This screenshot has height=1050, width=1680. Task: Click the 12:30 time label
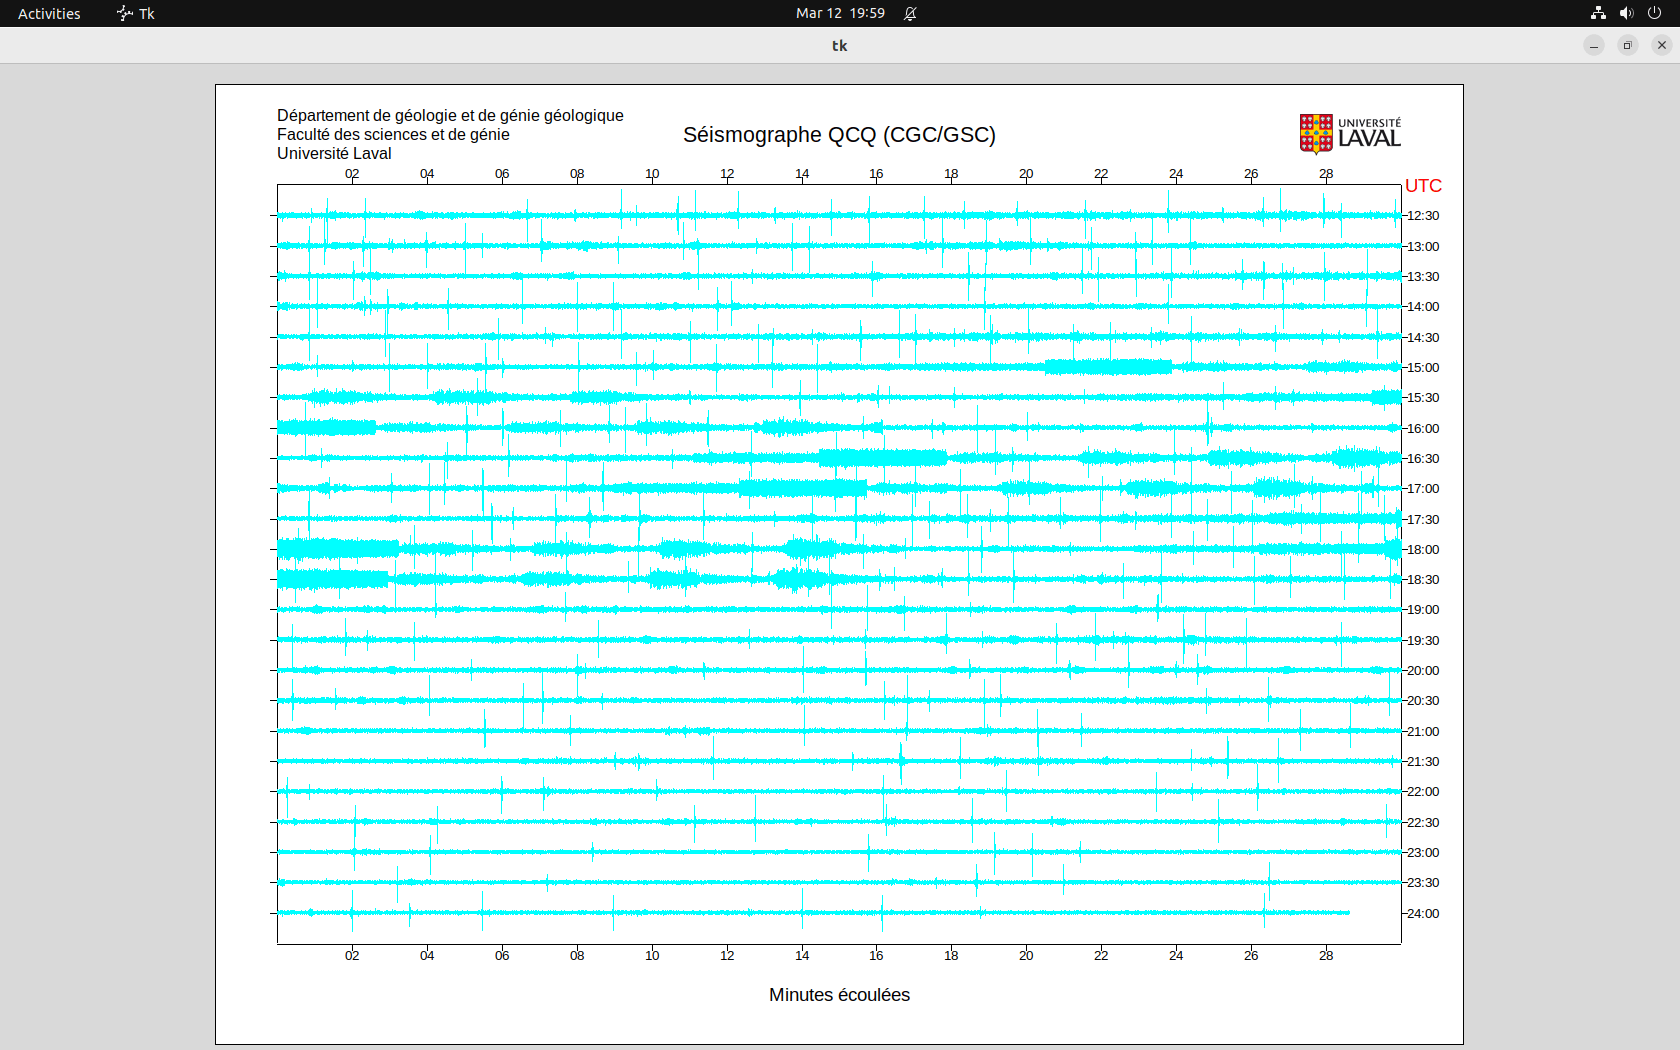1423,216
